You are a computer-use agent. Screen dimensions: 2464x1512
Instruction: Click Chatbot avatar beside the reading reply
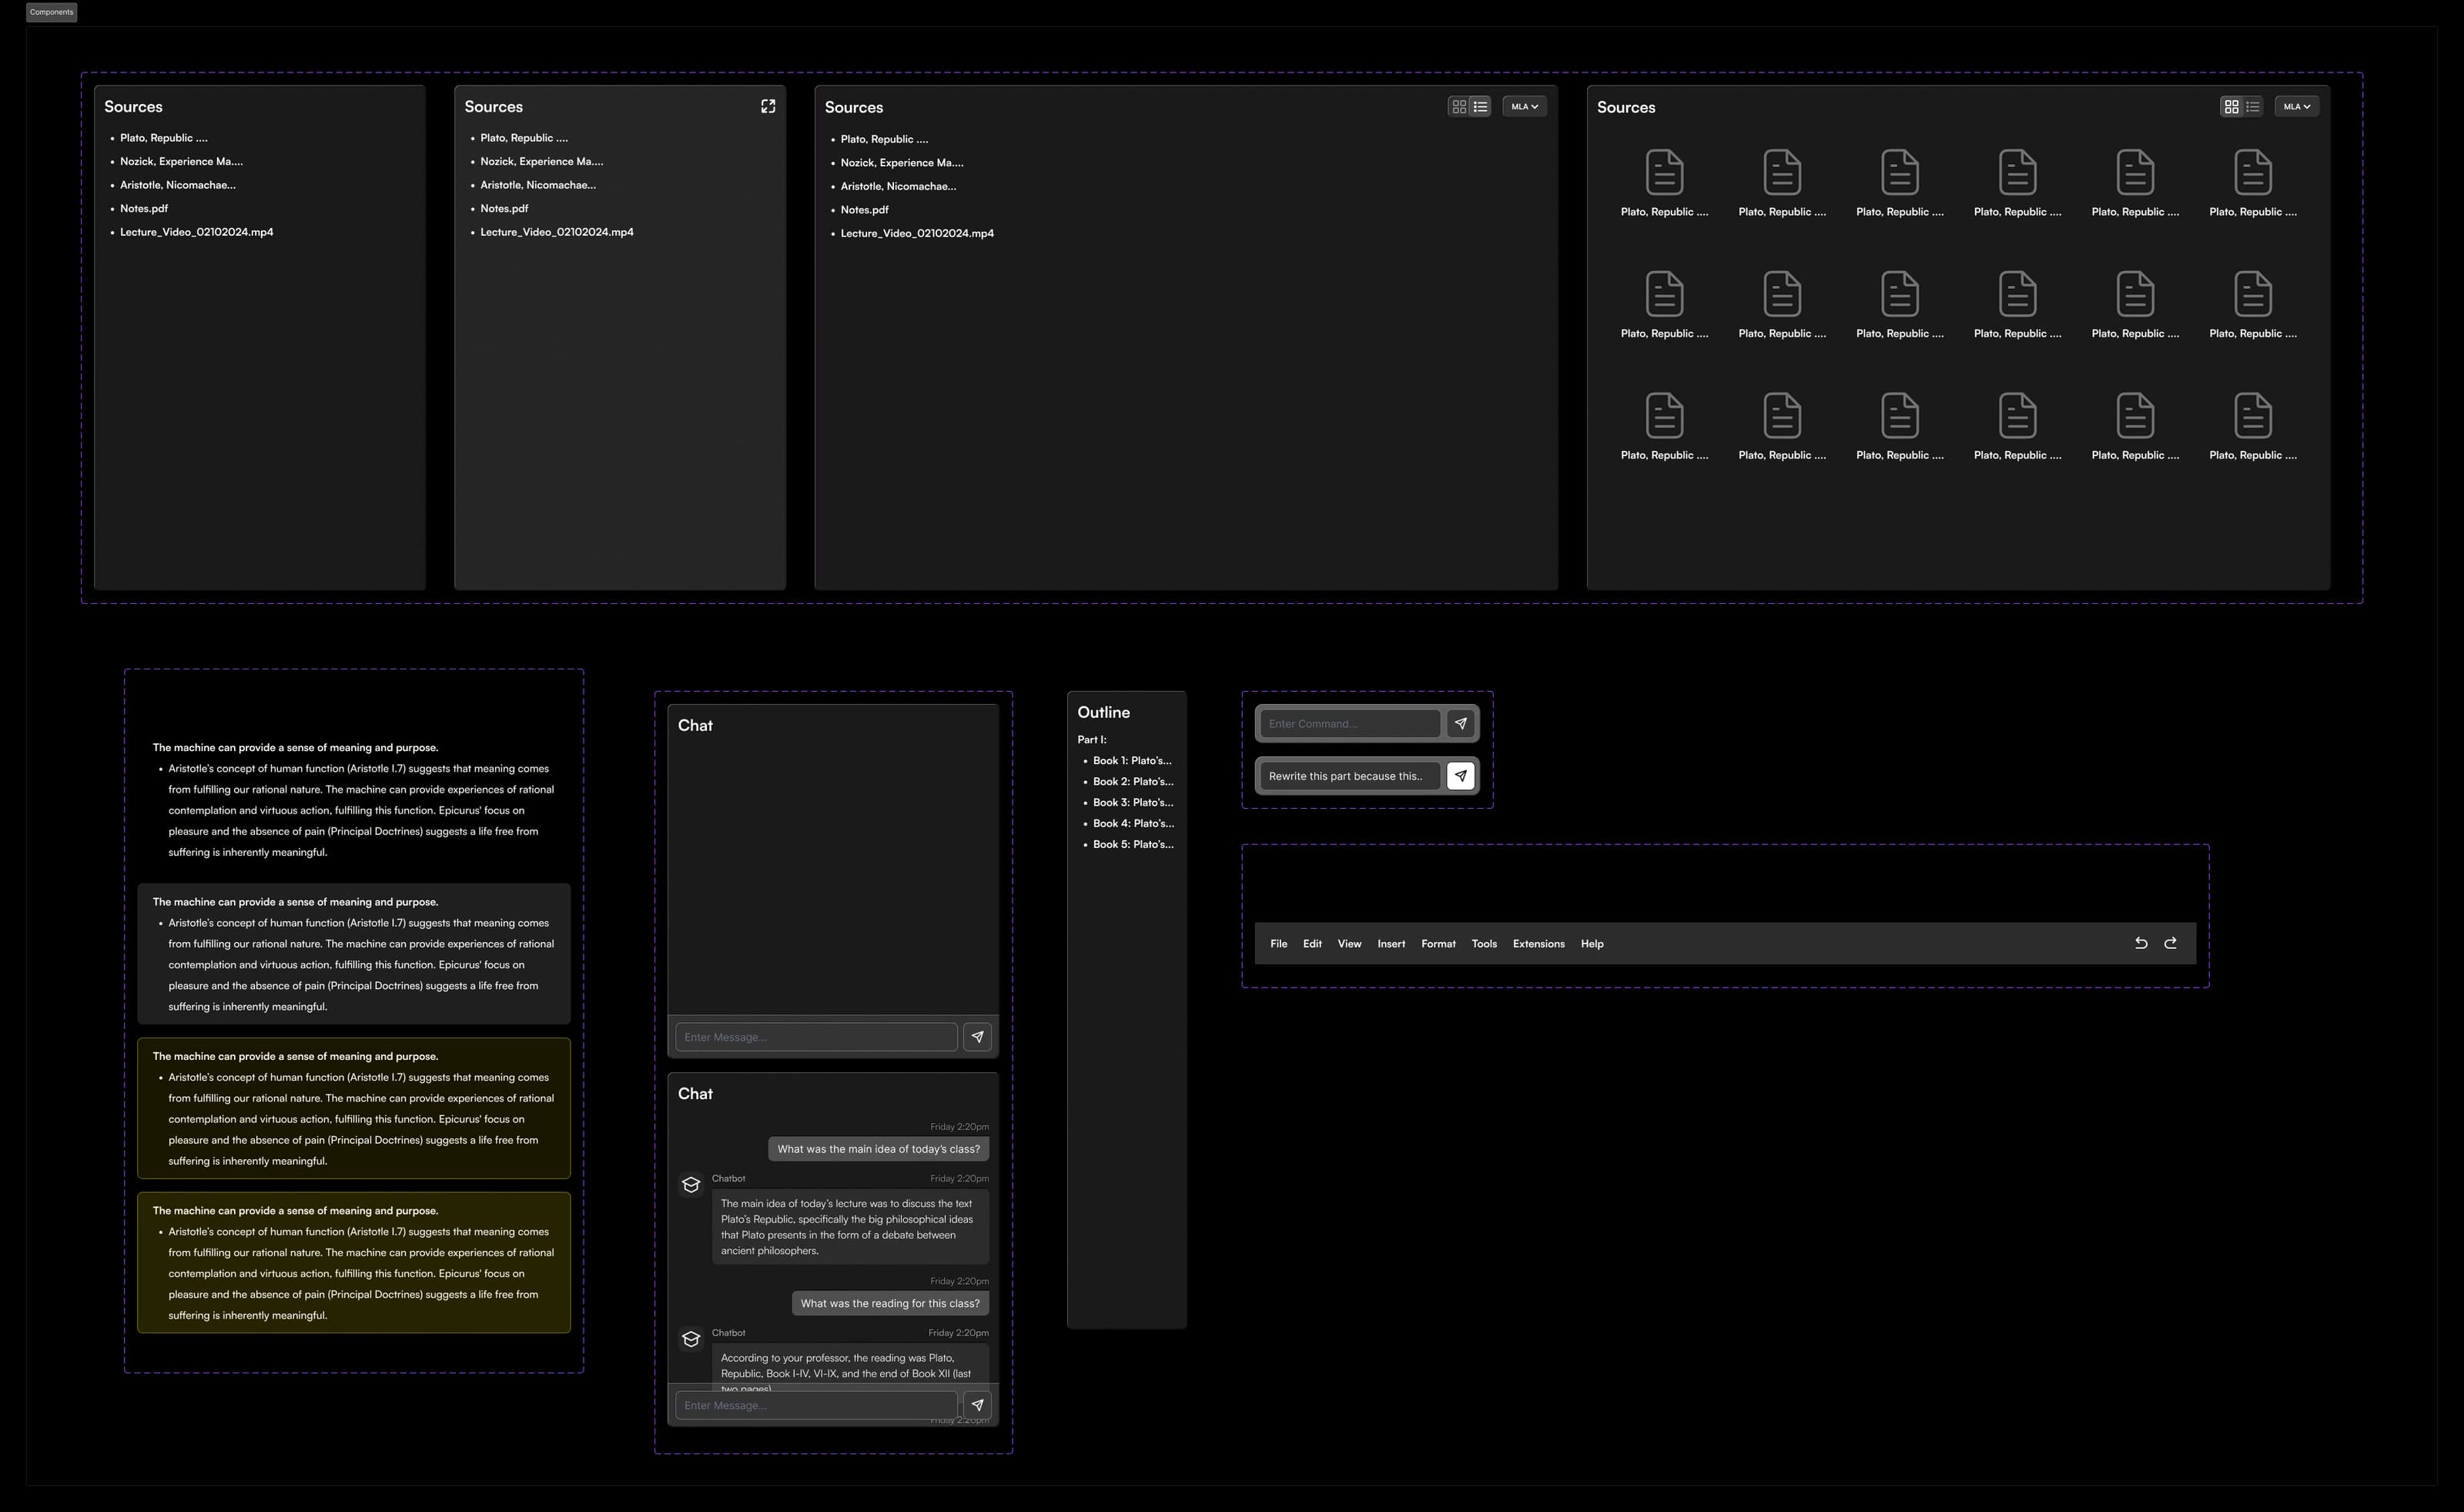[691, 1339]
